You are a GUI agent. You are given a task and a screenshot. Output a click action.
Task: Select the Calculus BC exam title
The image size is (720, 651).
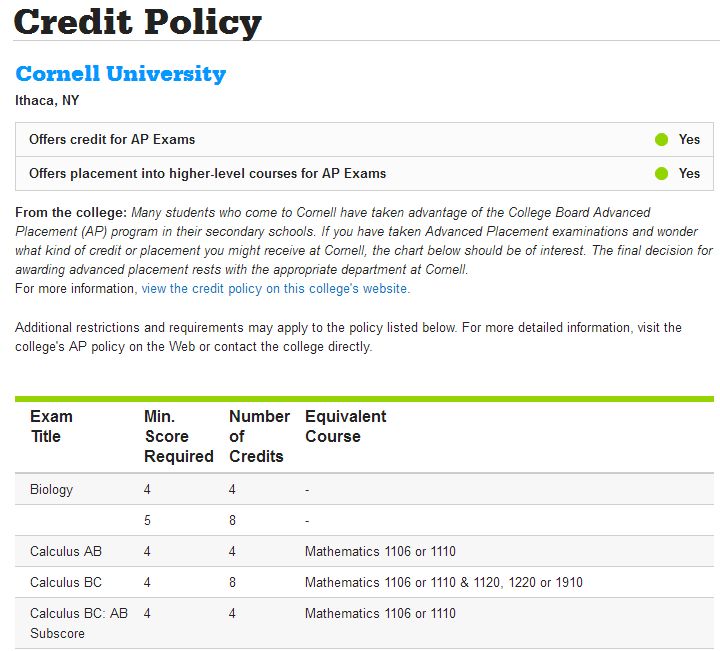click(66, 582)
